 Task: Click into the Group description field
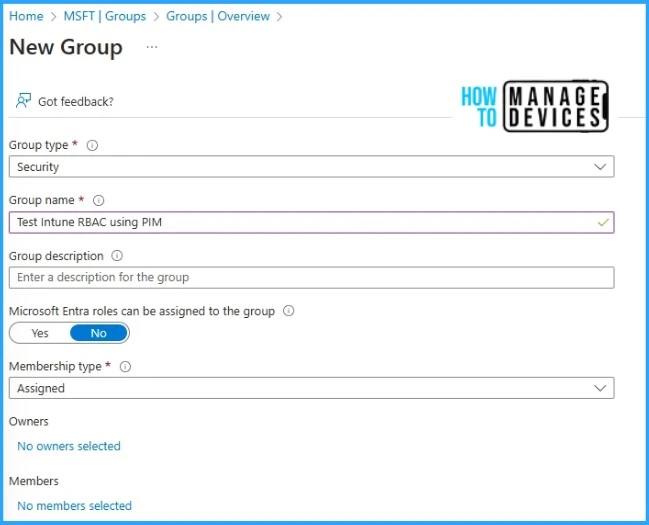[311, 277]
